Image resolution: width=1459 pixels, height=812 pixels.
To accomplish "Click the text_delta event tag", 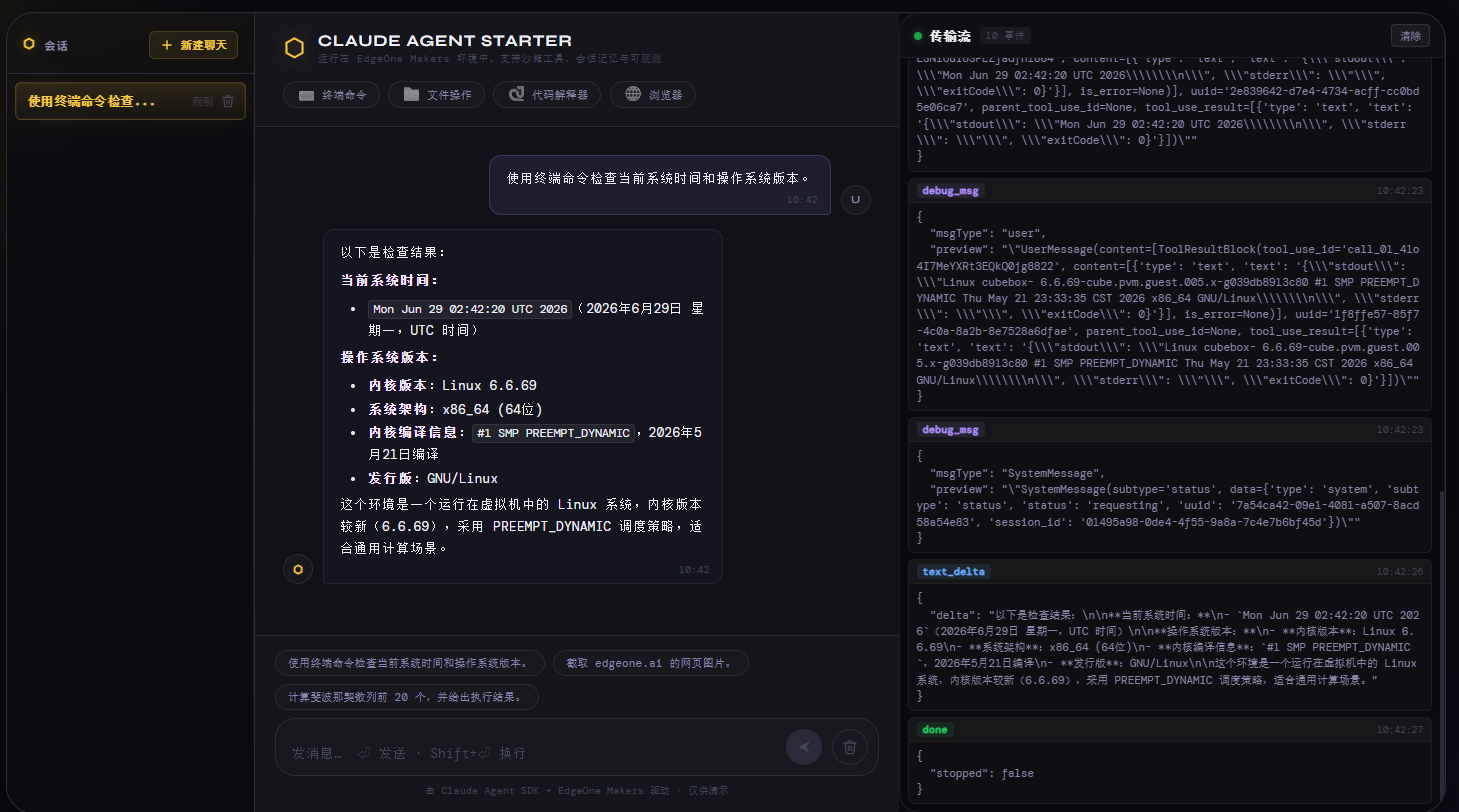I will tap(953, 571).
